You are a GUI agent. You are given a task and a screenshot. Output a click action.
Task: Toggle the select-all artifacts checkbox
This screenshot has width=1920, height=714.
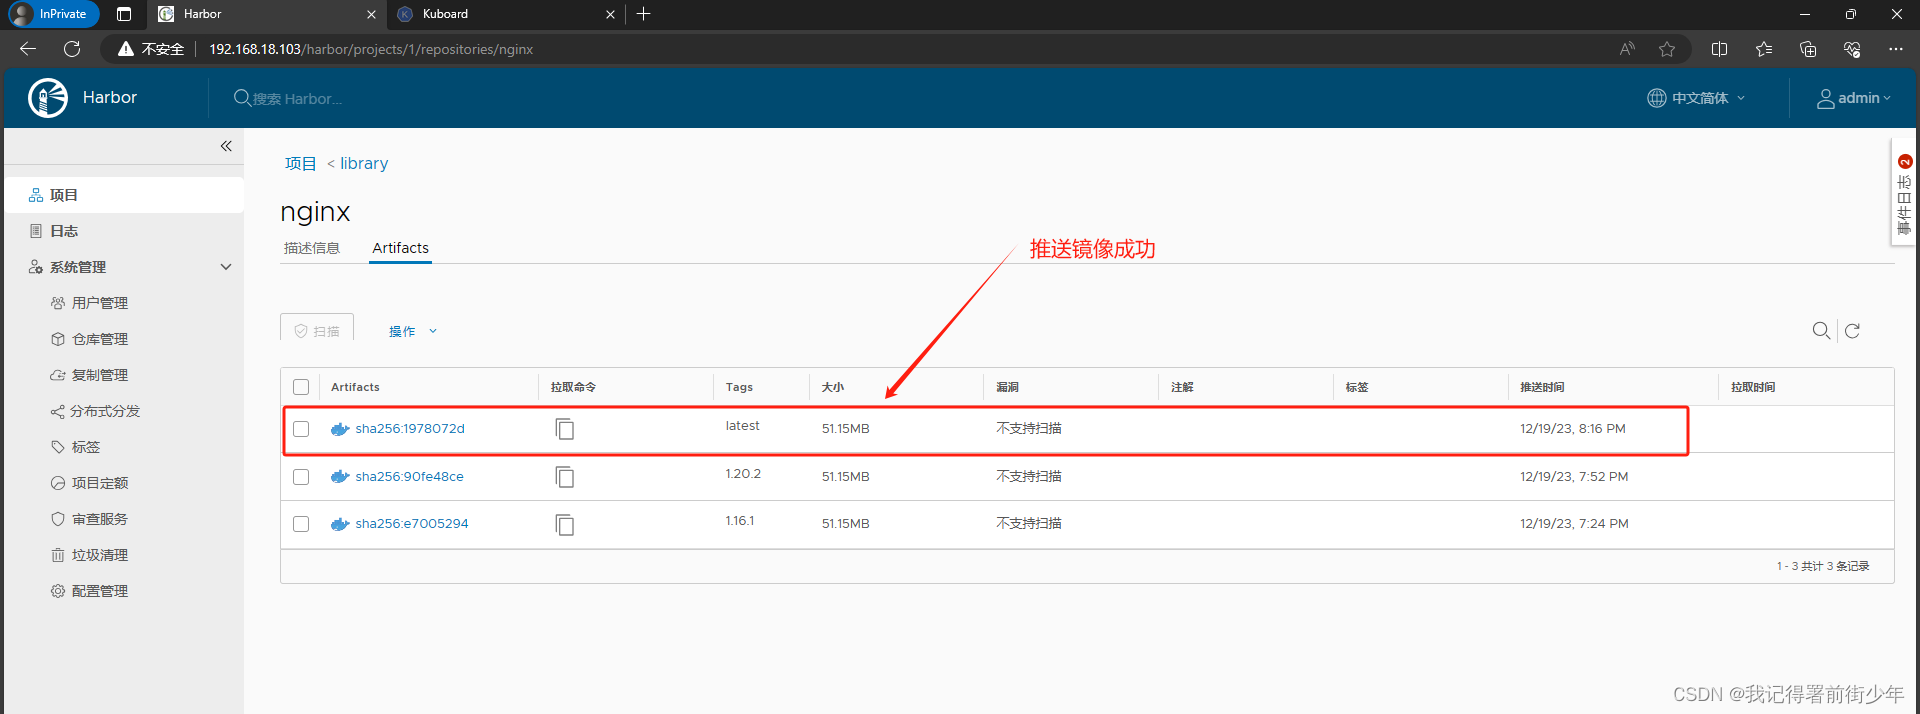coord(301,387)
